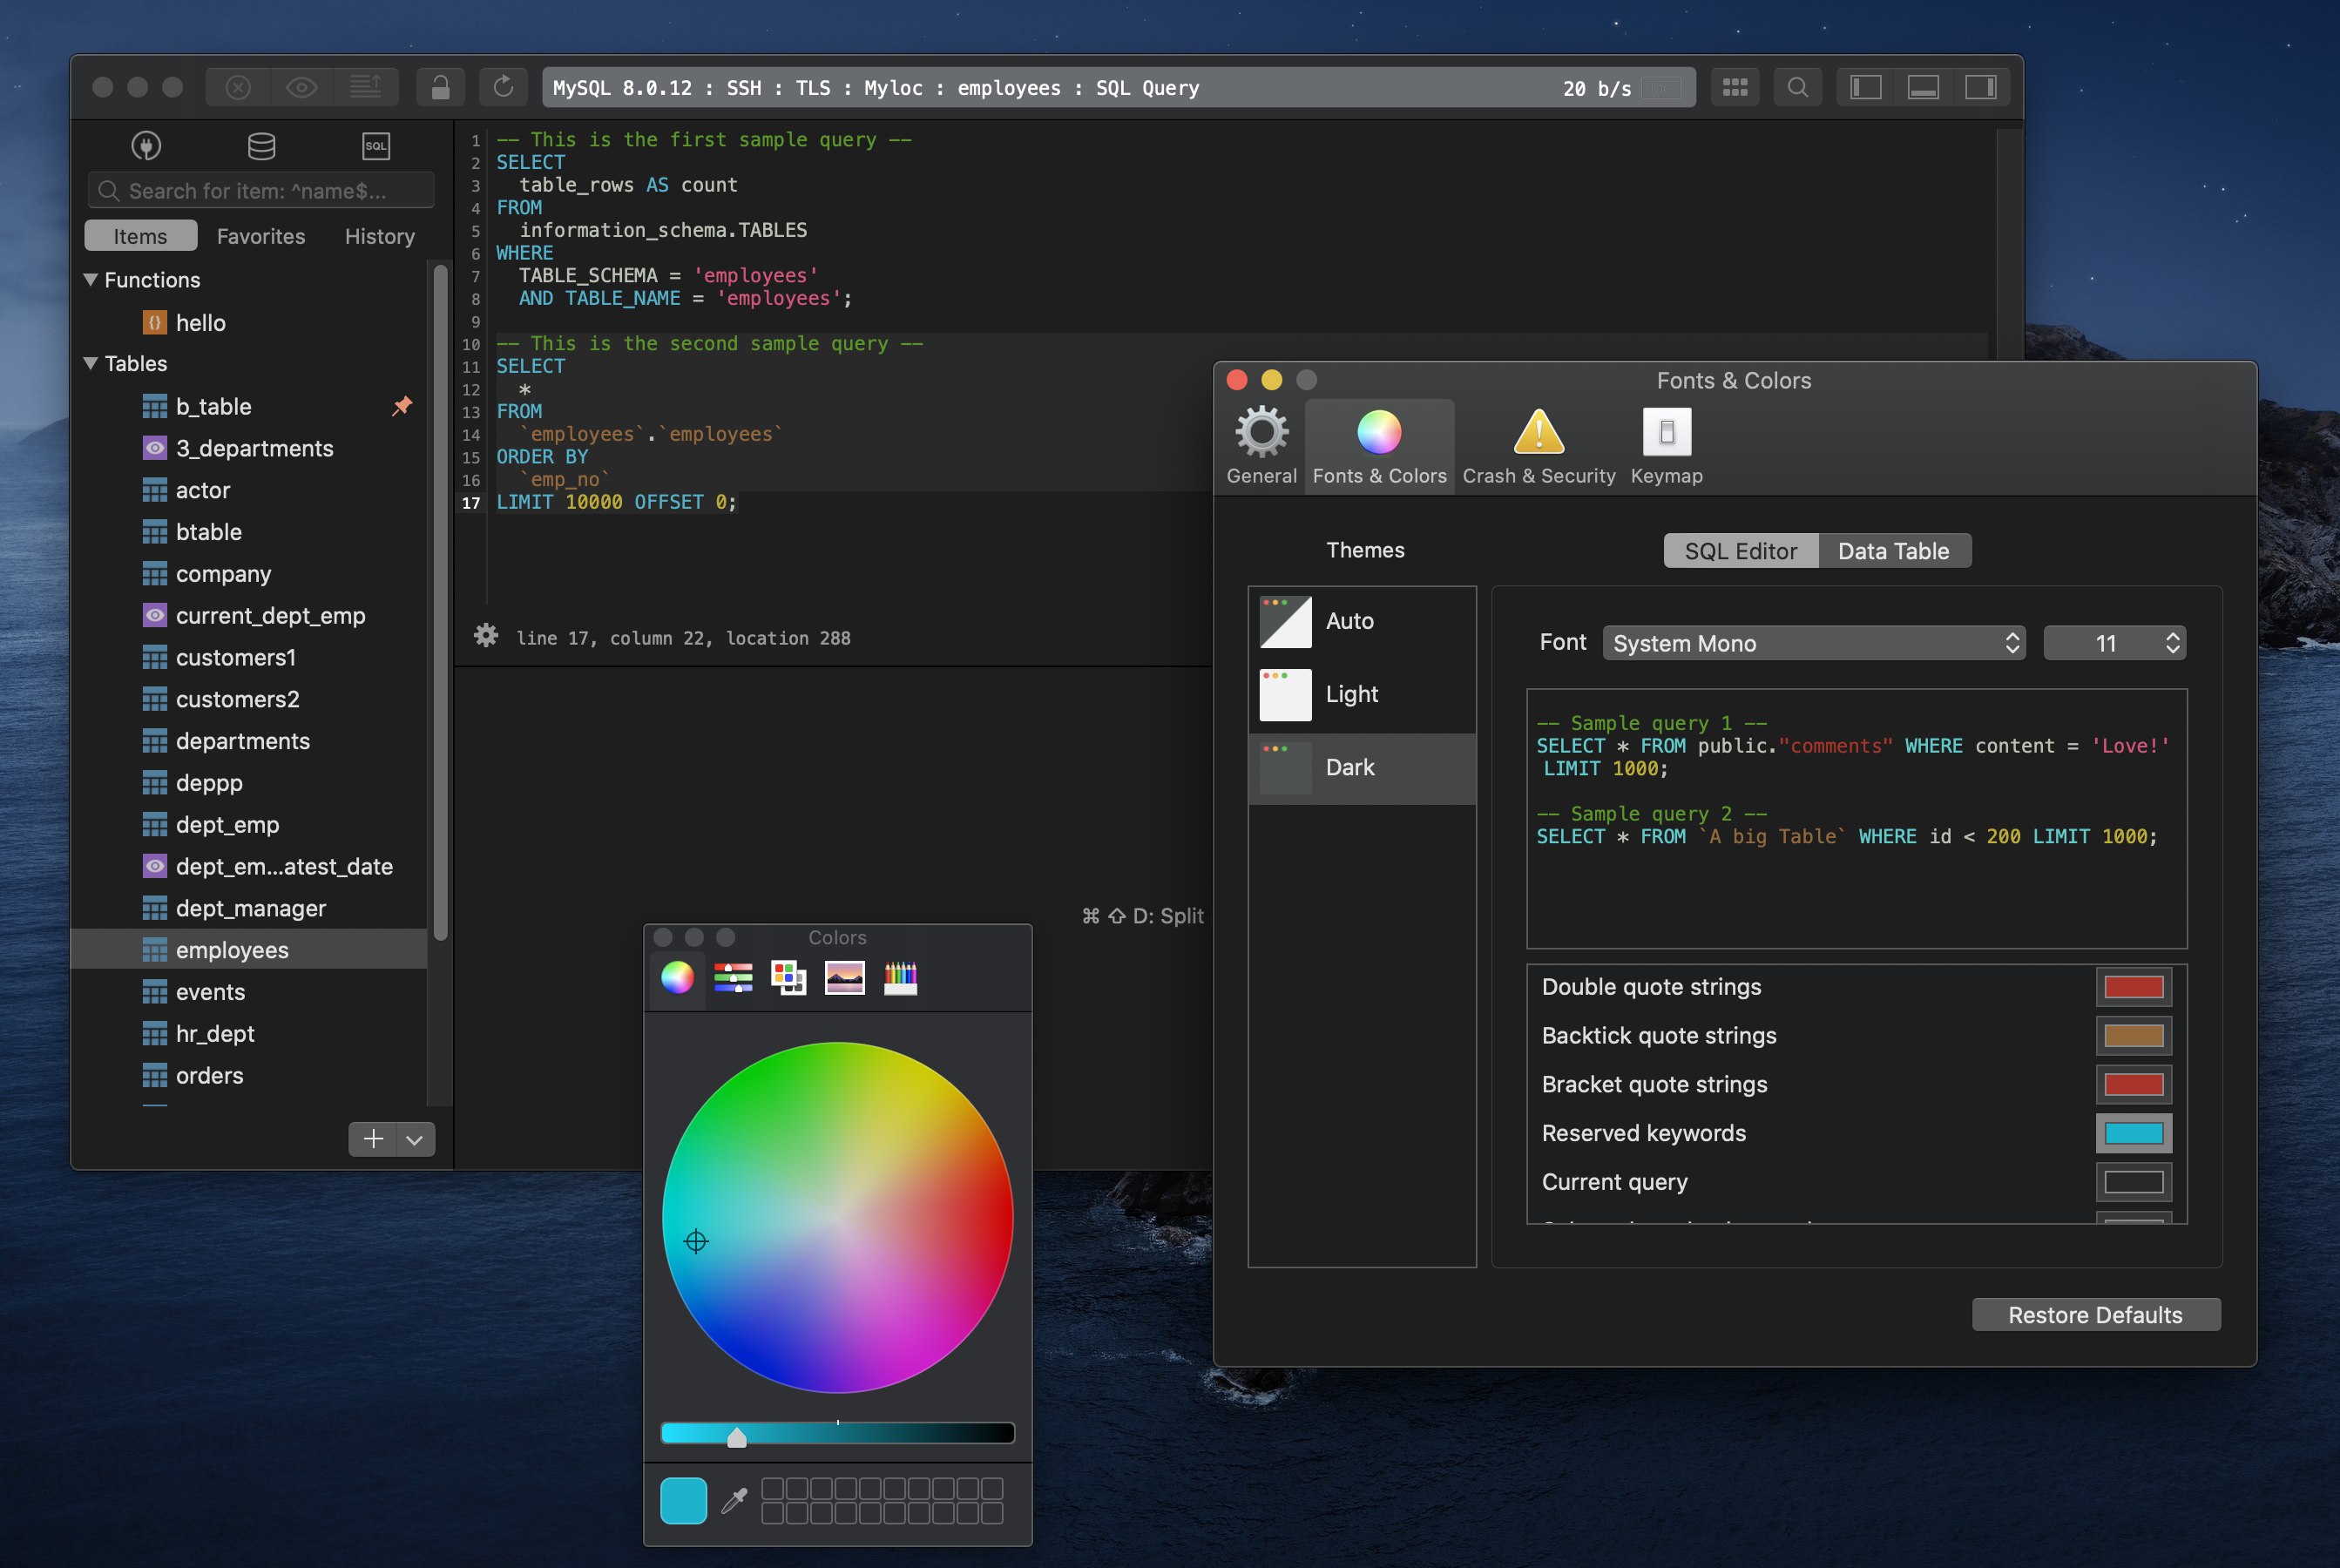This screenshot has height=1568, width=2340.
Task: Click Restore Defaults button
Action: [x=2097, y=1315]
